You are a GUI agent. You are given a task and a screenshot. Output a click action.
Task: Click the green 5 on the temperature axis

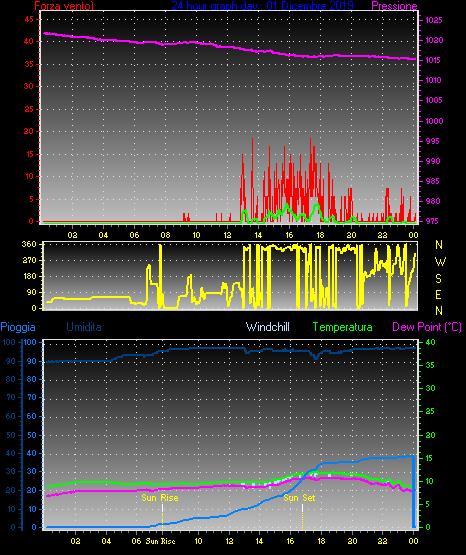(x=428, y=504)
